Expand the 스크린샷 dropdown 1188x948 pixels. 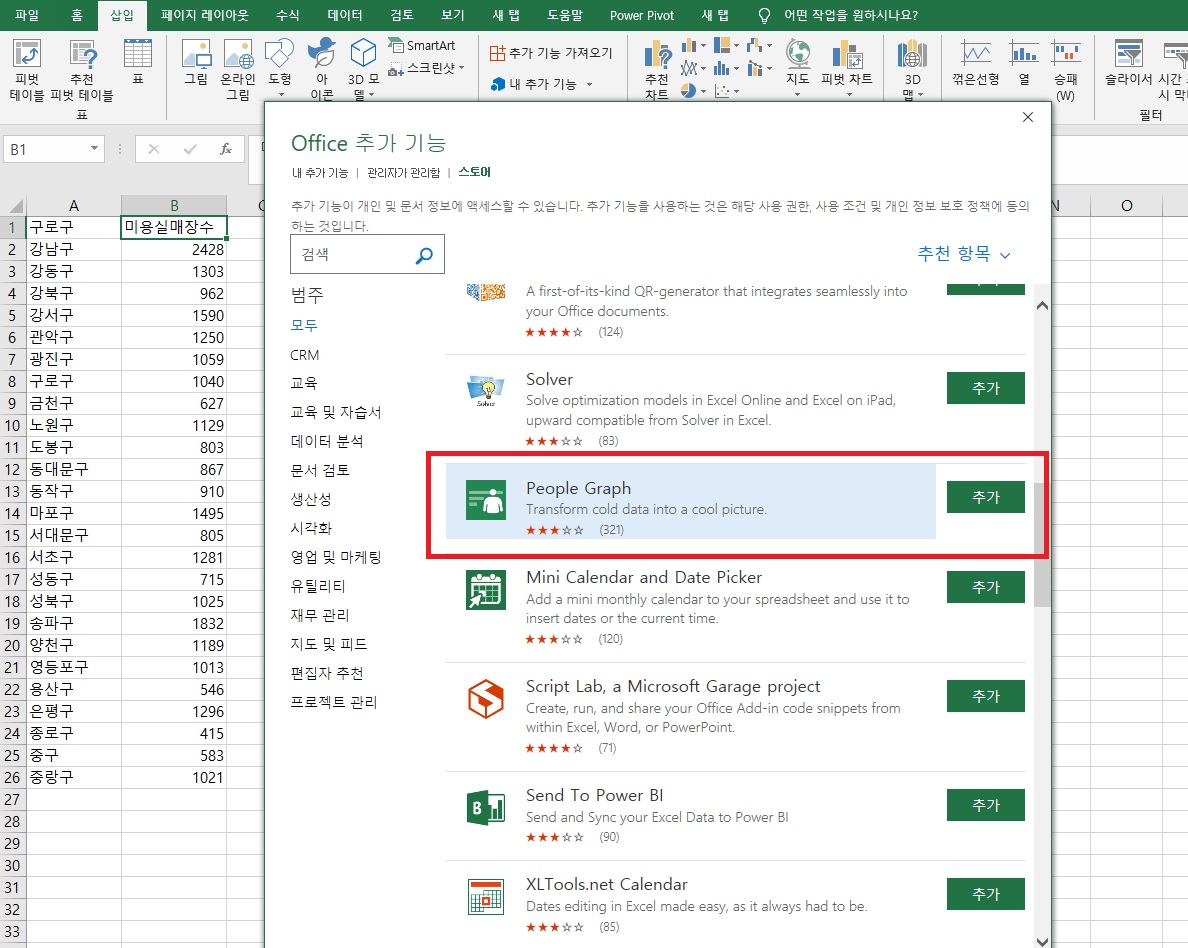tap(461, 68)
